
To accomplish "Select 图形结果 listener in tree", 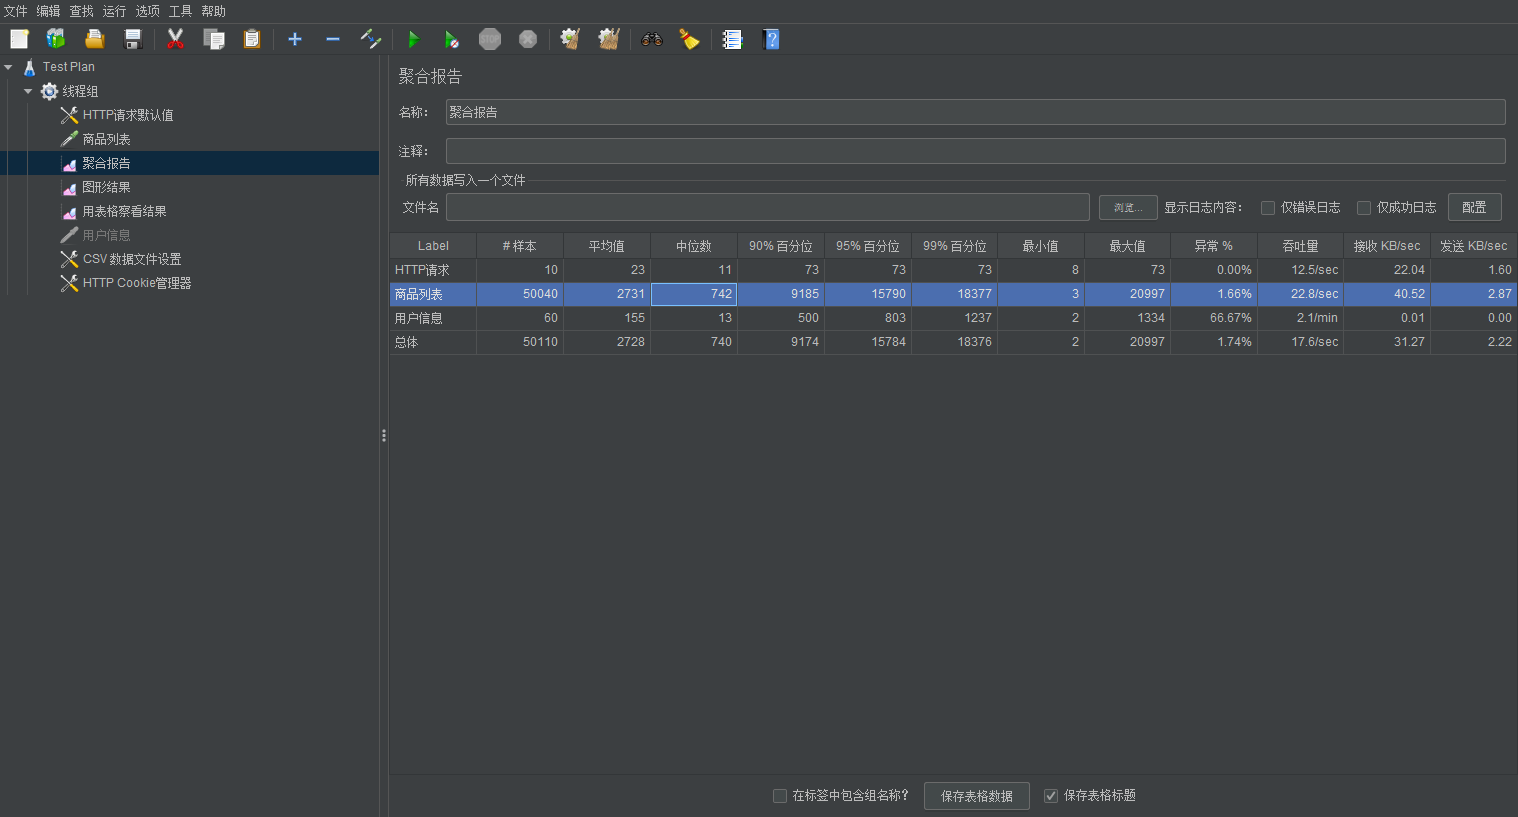I will [106, 187].
